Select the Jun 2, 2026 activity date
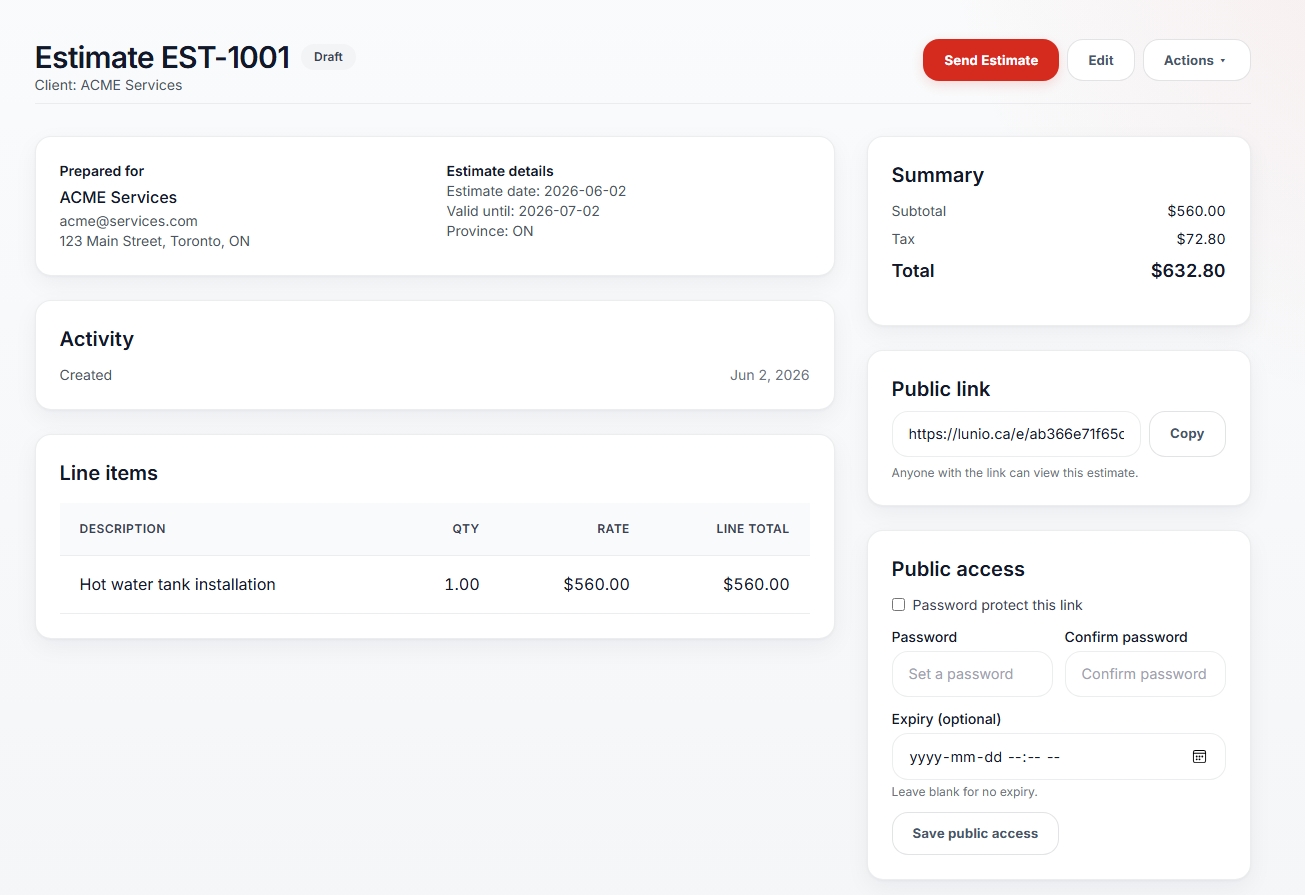 pos(770,375)
